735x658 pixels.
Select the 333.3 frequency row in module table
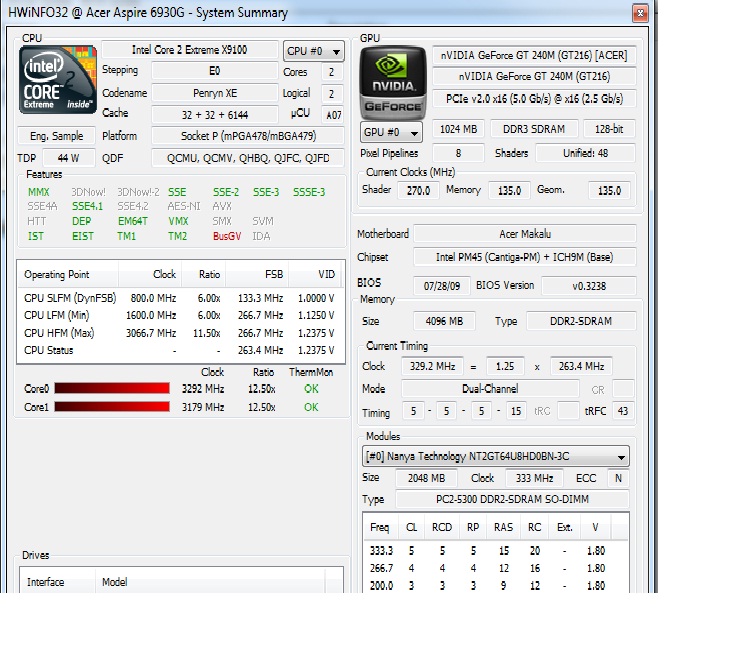pyautogui.click(x=495, y=551)
